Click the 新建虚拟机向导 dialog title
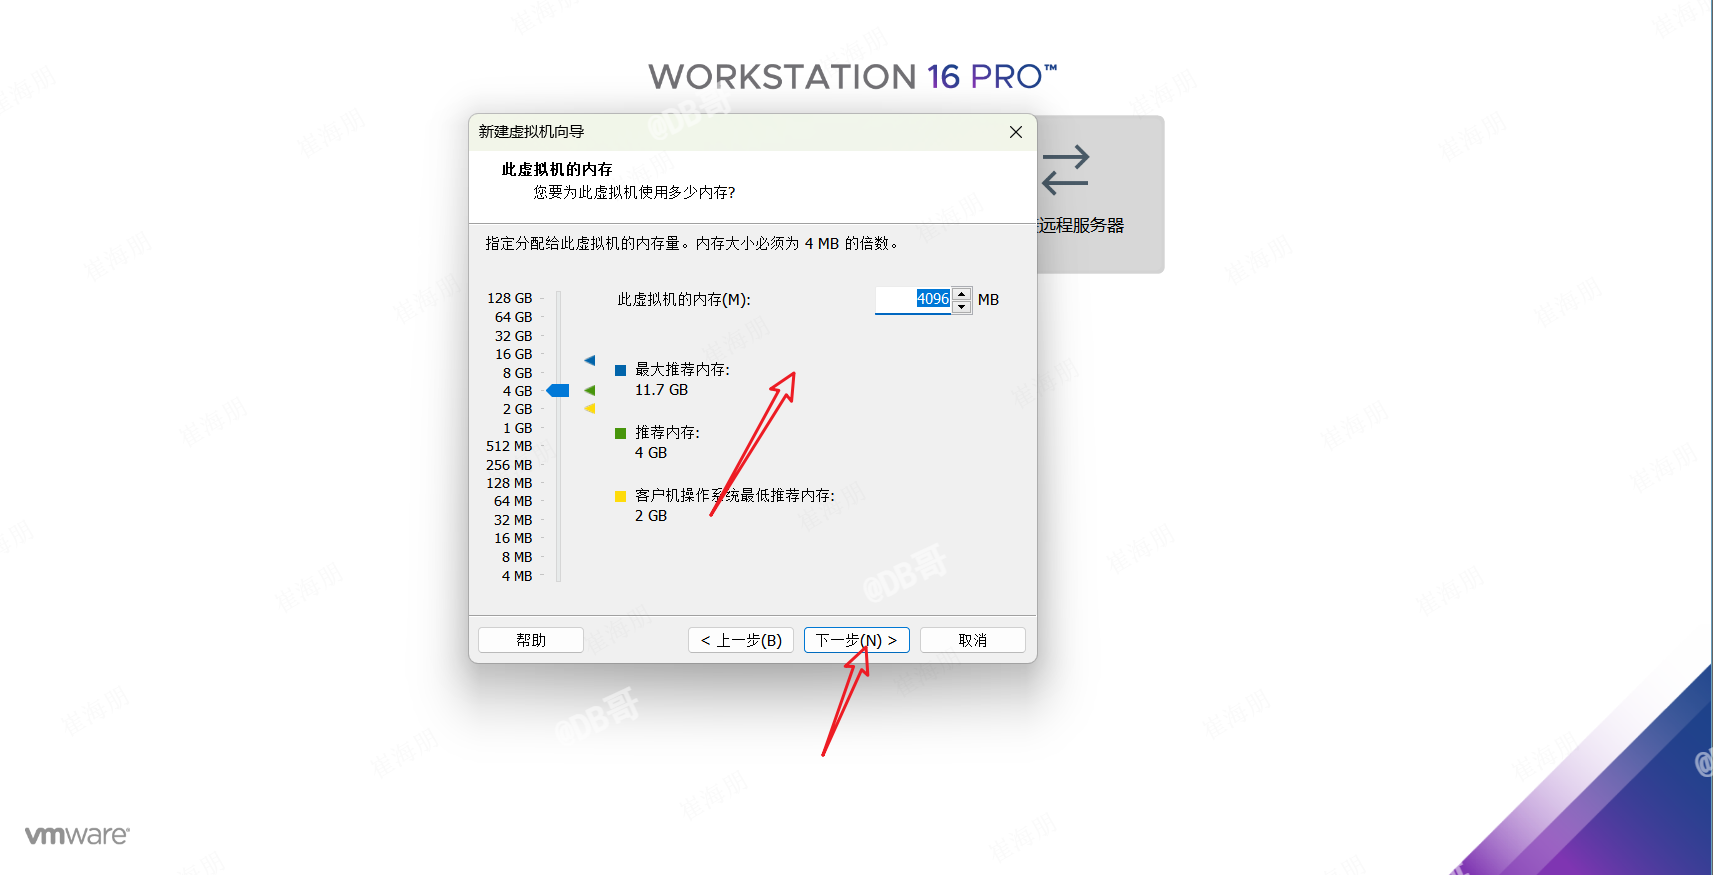Screen dimensions: 1713x875 tap(531, 132)
